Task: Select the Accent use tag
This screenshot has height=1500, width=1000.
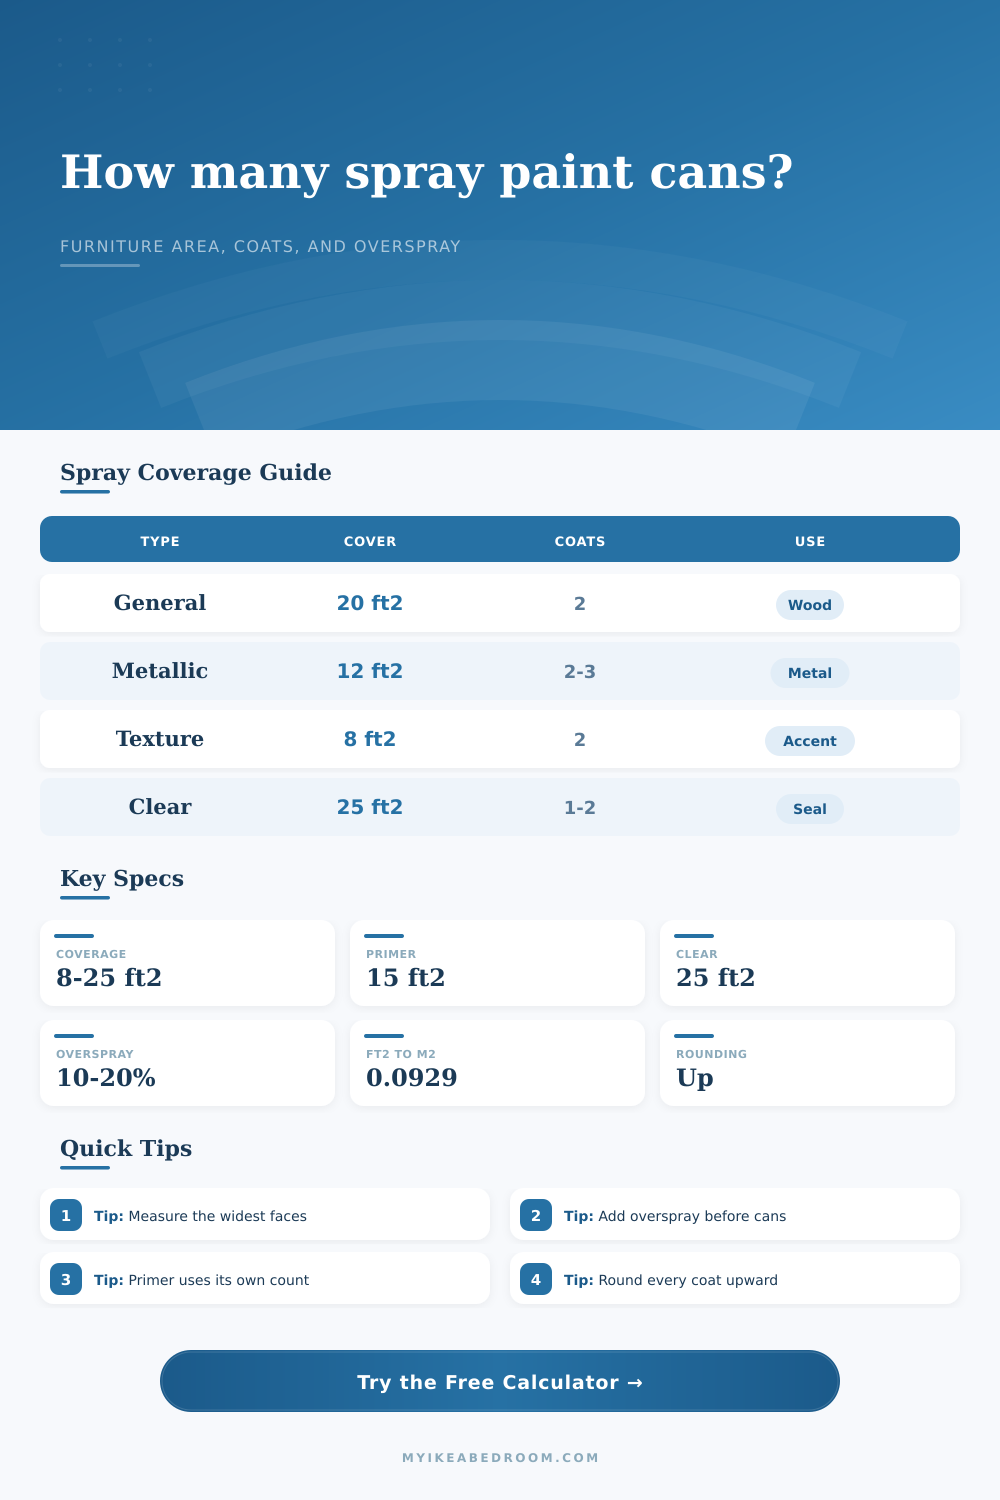Action: click(810, 741)
